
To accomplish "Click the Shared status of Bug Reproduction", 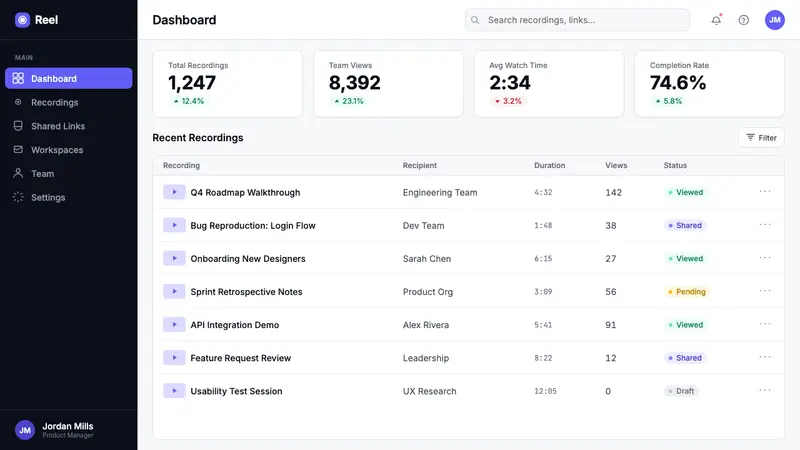I will pos(685,226).
